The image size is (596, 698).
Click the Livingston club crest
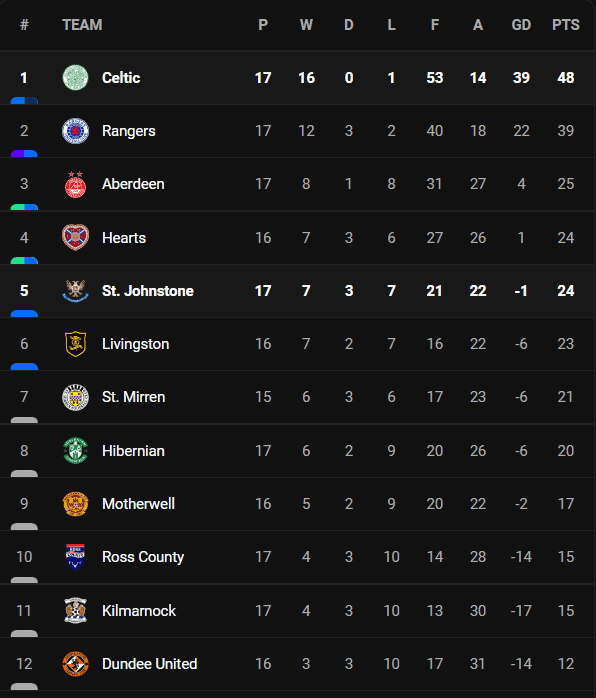click(x=75, y=344)
